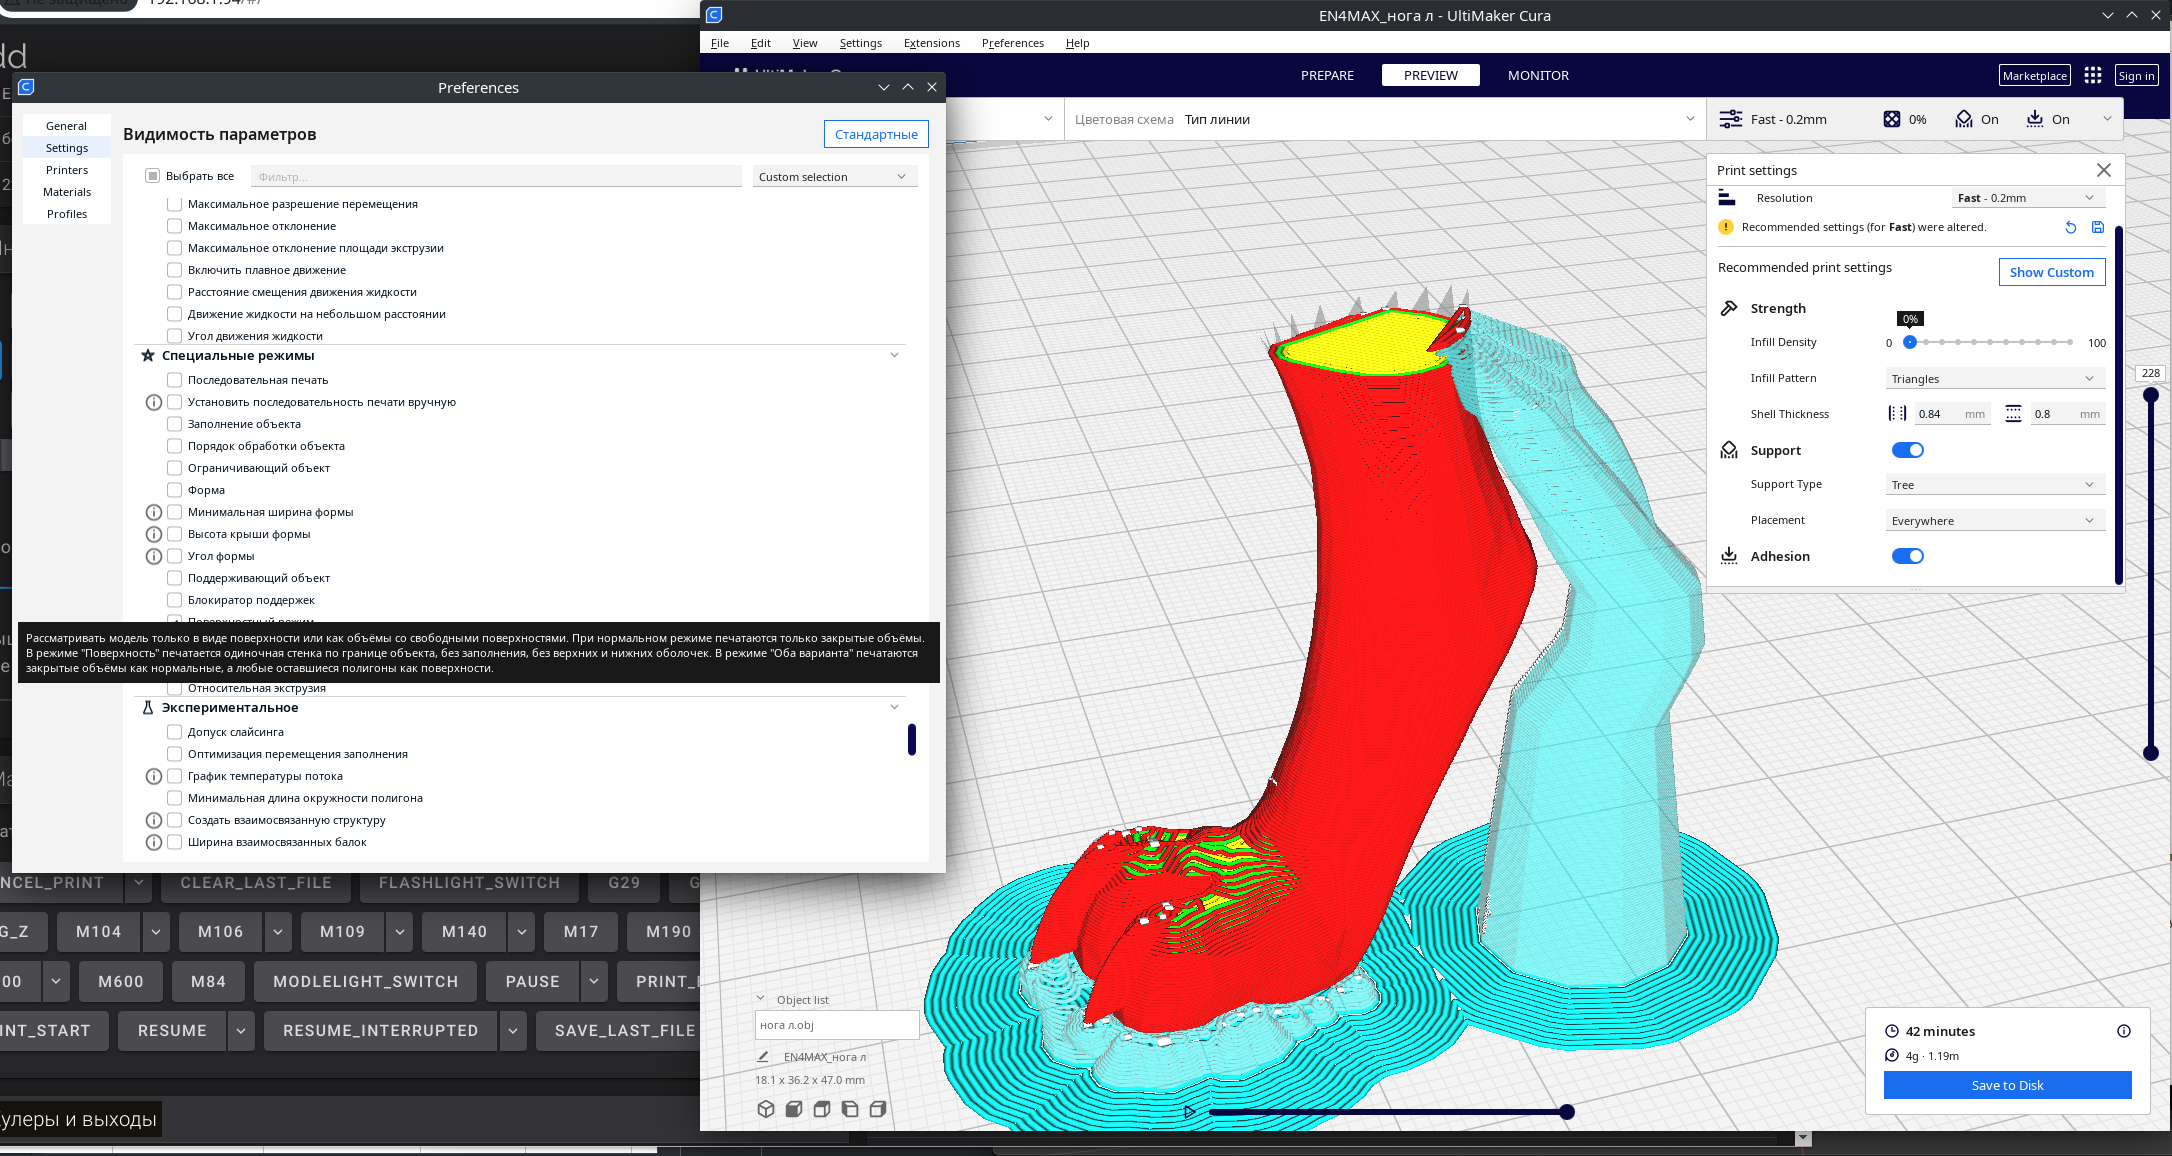Open the Infill Pattern Triangles dropdown
The image size is (2172, 1156).
tap(1992, 379)
